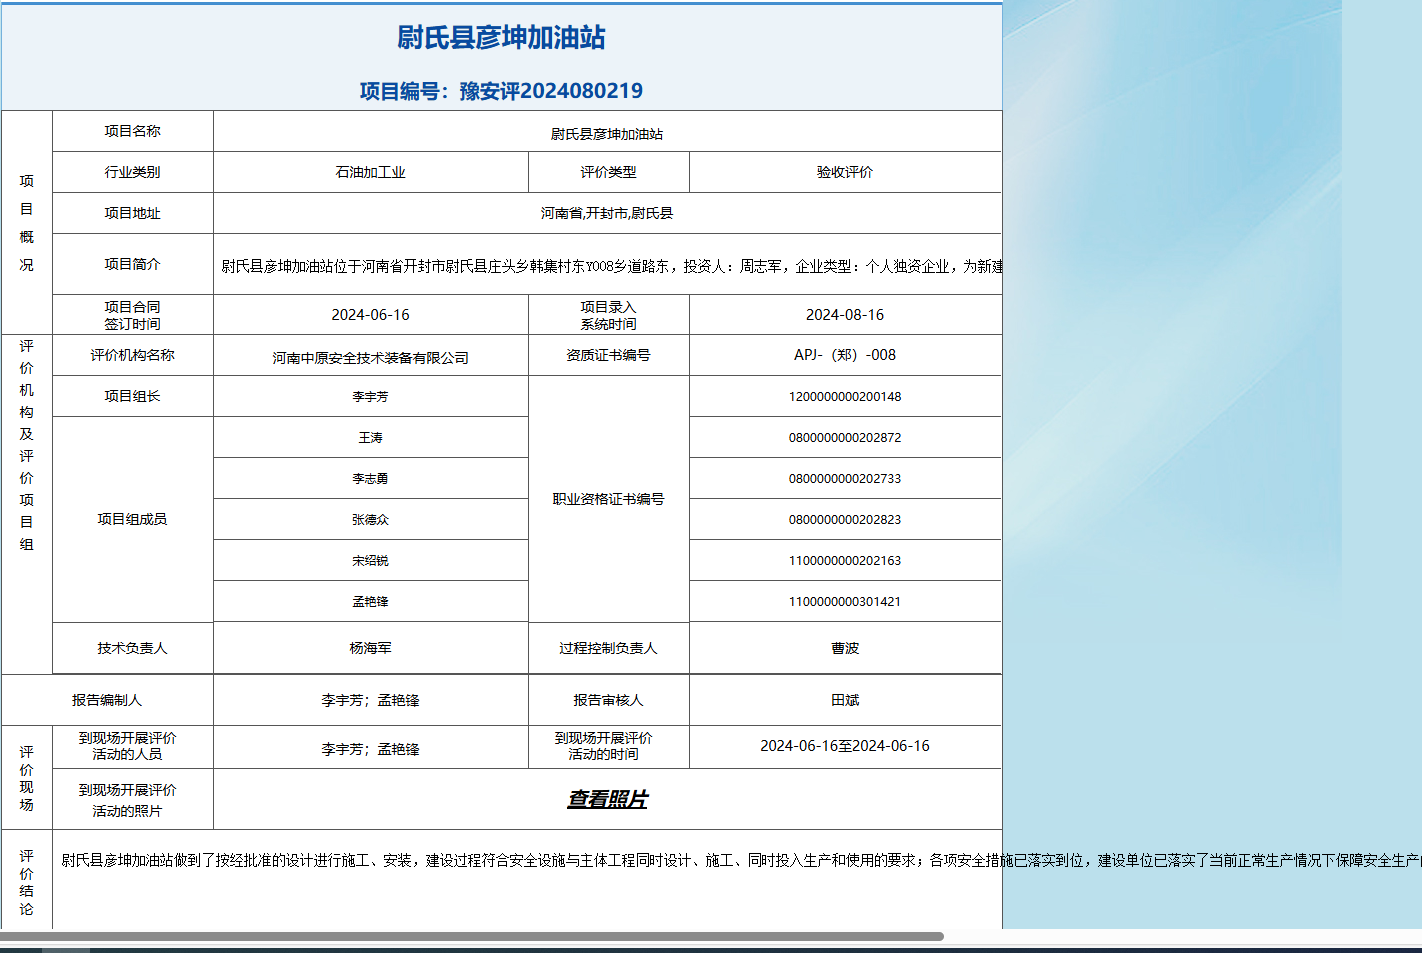Click the 到现场开展评价活动的时间 label
Image resolution: width=1422 pixels, height=953 pixels.
coord(603,746)
